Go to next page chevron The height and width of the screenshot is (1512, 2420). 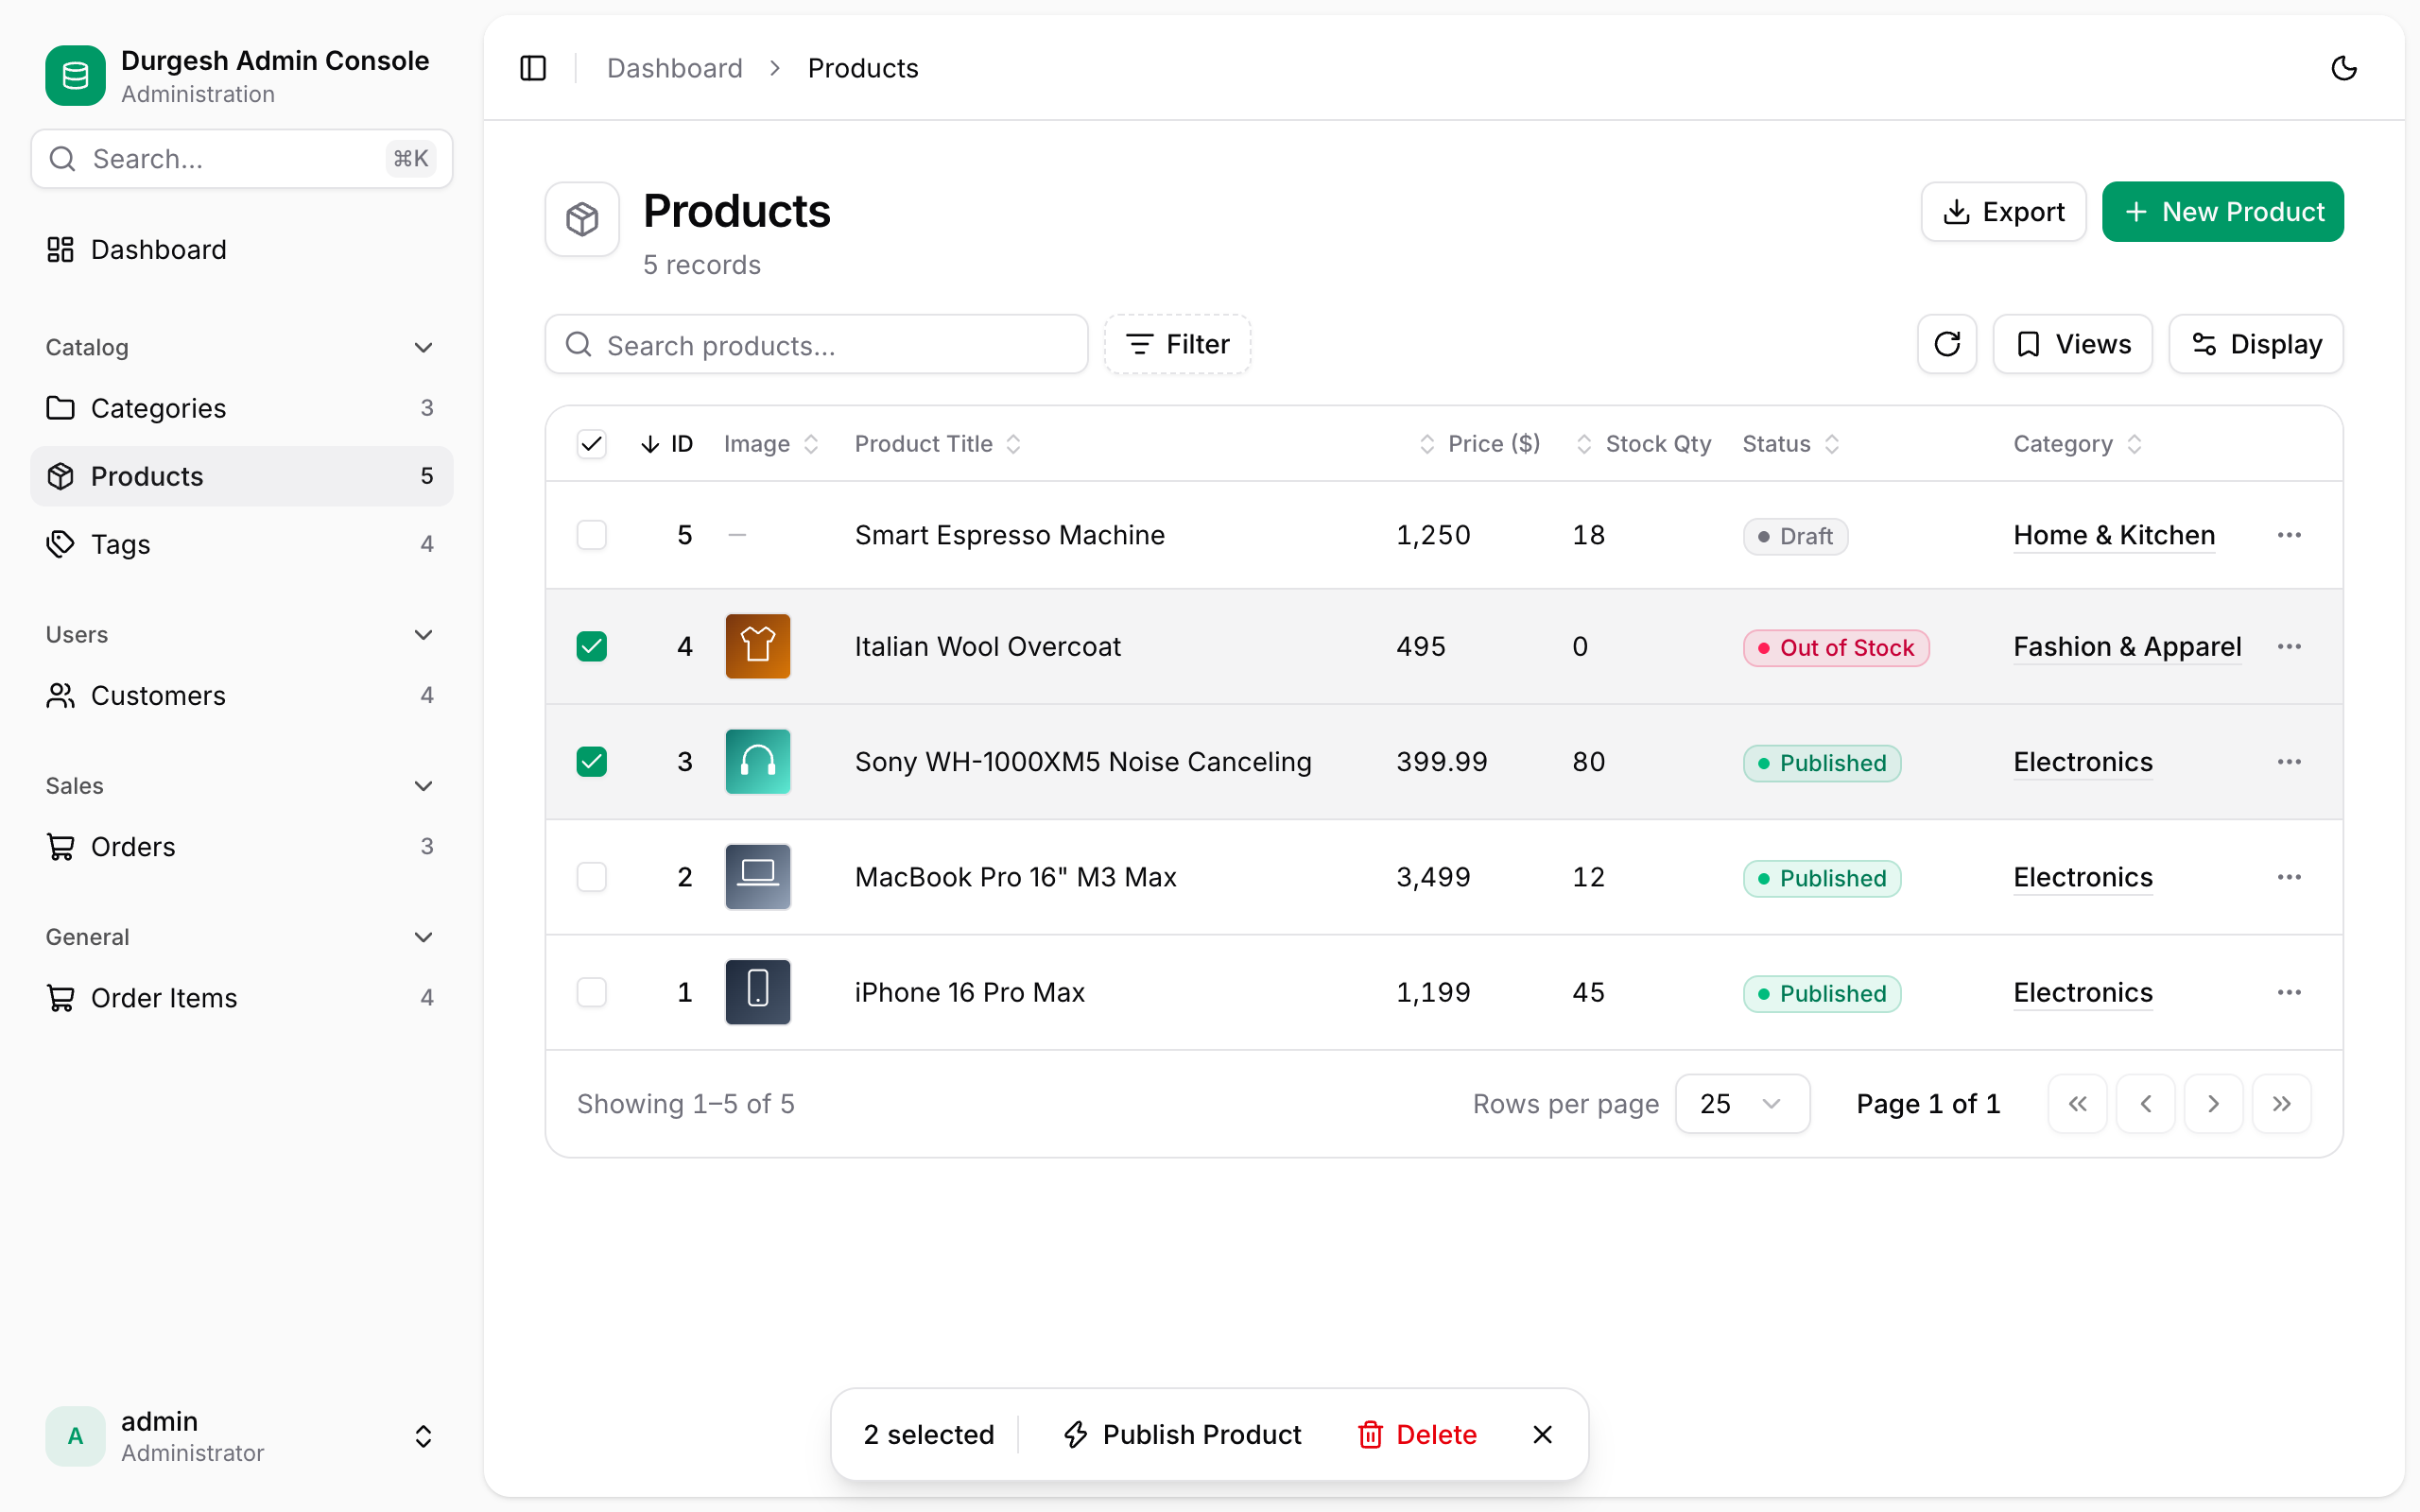click(x=2213, y=1104)
